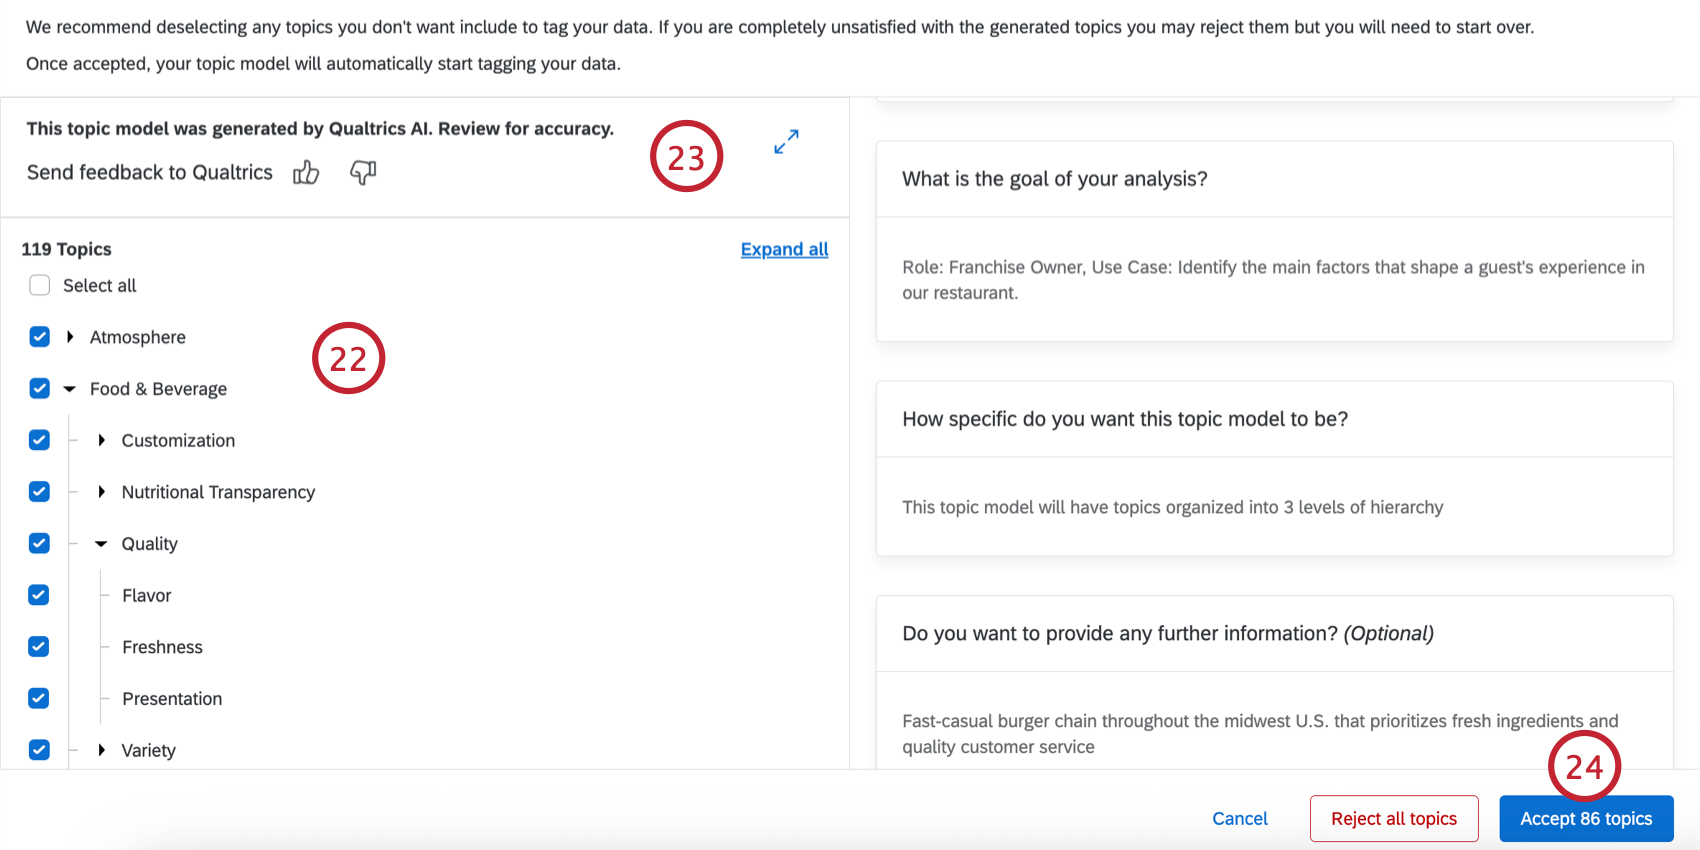Click the thumbs down feedback icon
1700x850 pixels.
[362, 173]
